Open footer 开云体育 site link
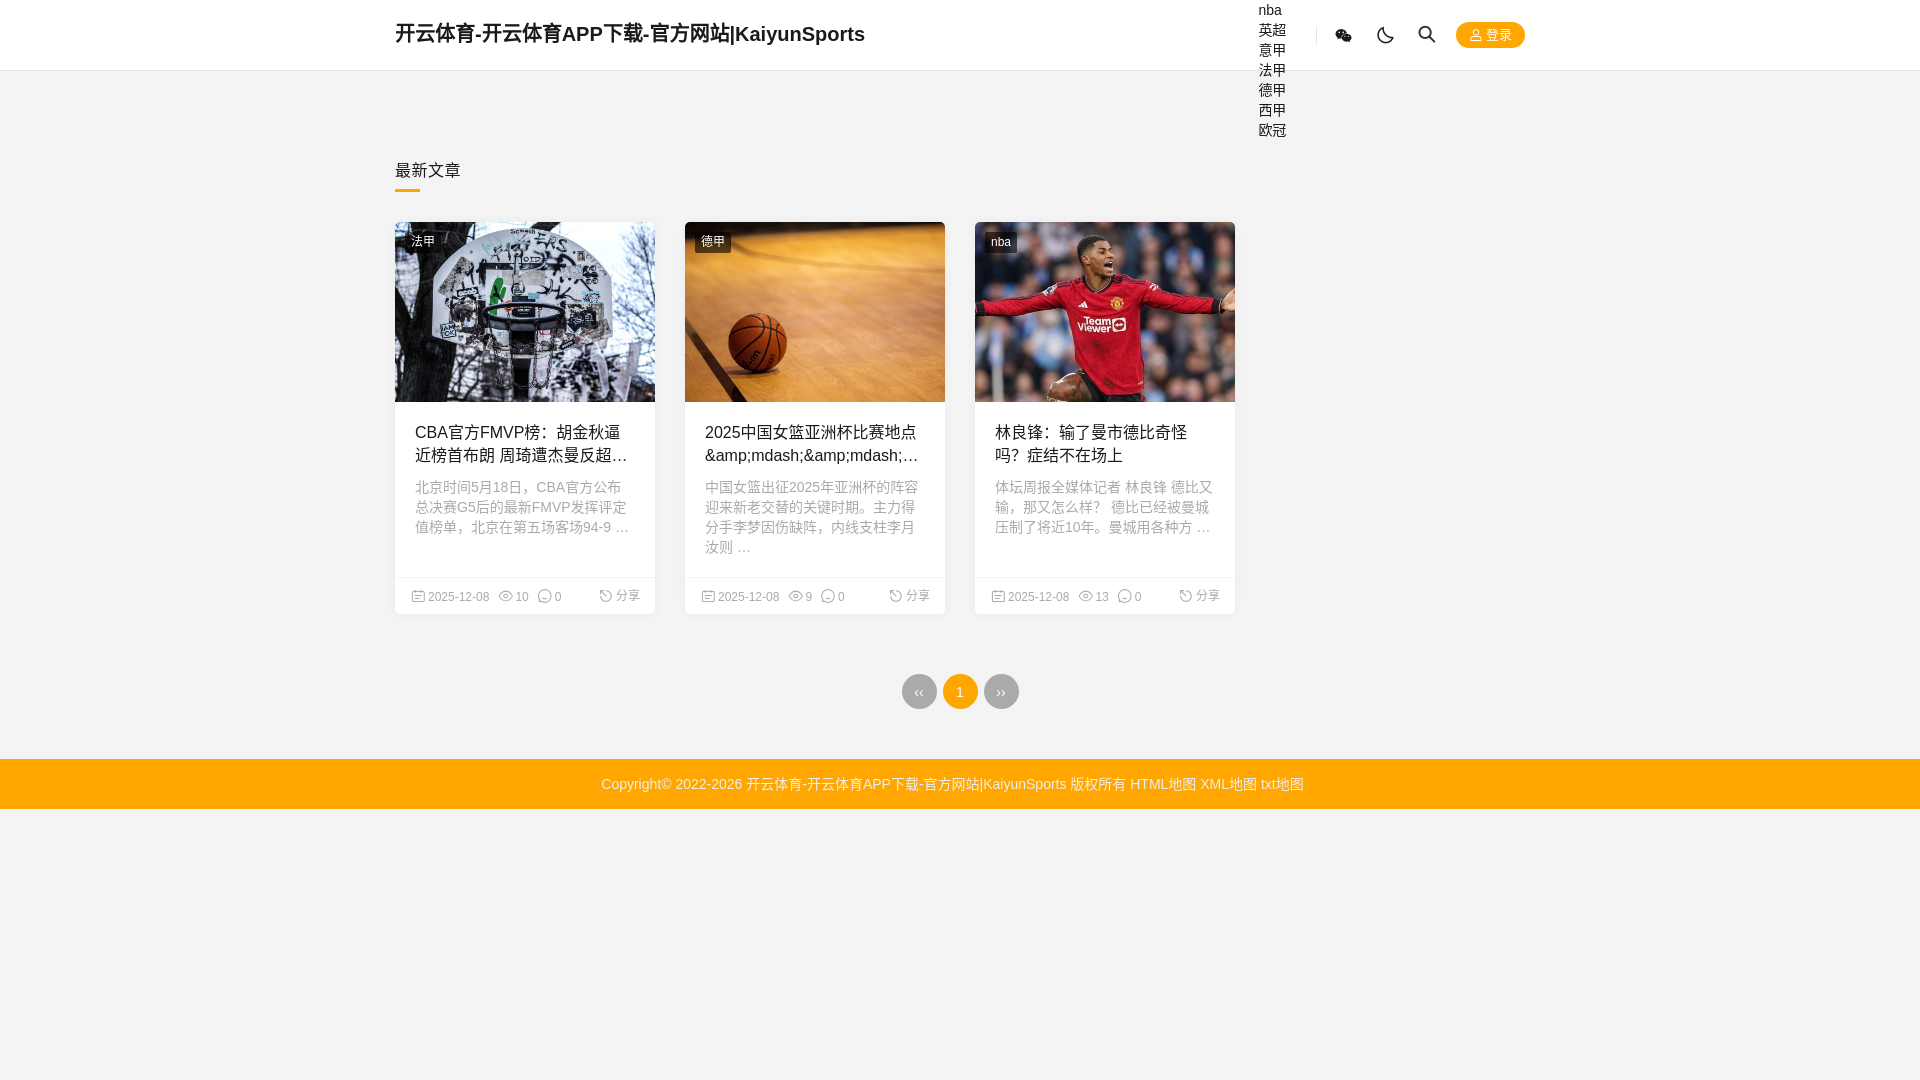 coord(906,784)
